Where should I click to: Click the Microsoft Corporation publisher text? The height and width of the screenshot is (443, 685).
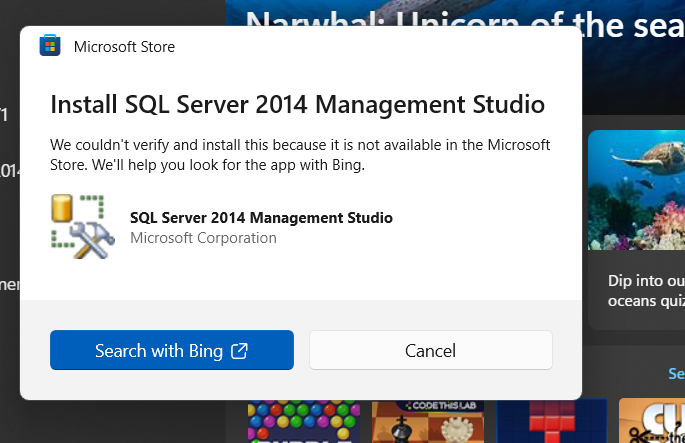pos(203,238)
